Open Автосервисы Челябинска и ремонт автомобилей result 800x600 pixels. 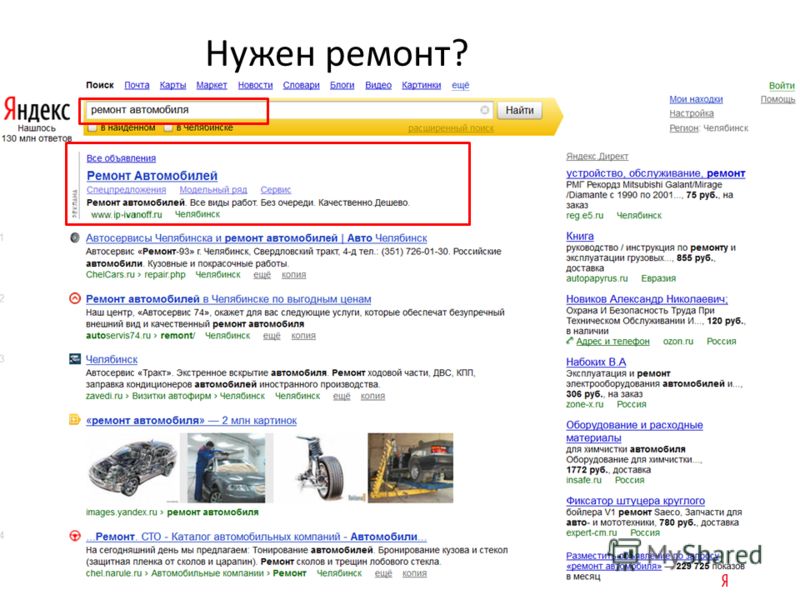(x=257, y=238)
